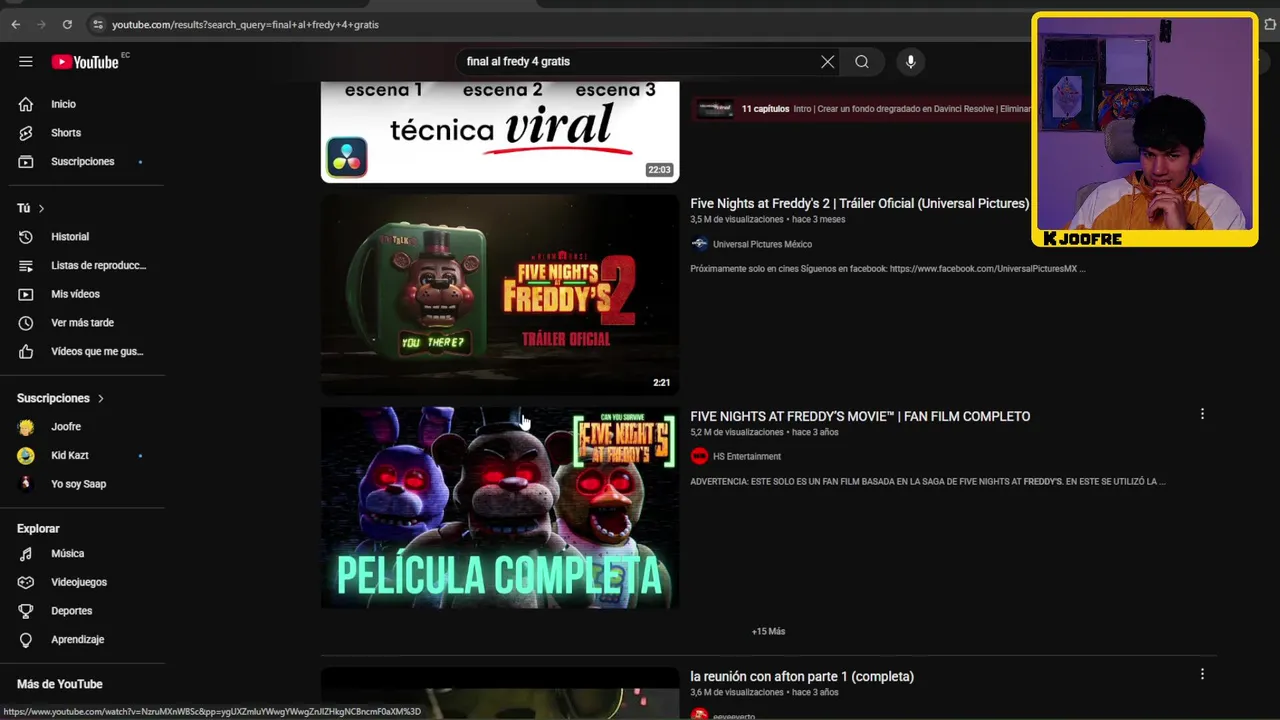Image resolution: width=1280 pixels, height=720 pixels.
Task: Open HS Entertainment channel
Action: click(x=747, y=457)
